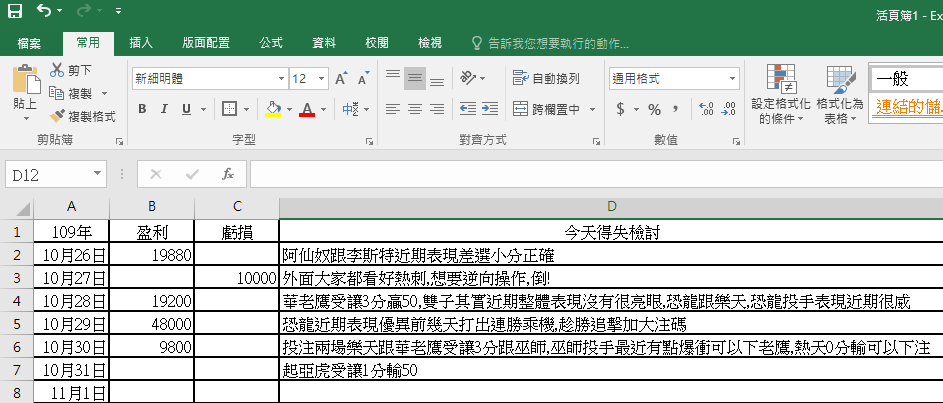Screen dimensions: 943x403
Task: Click the % percent style icon
Action: (x=654, y=109)
